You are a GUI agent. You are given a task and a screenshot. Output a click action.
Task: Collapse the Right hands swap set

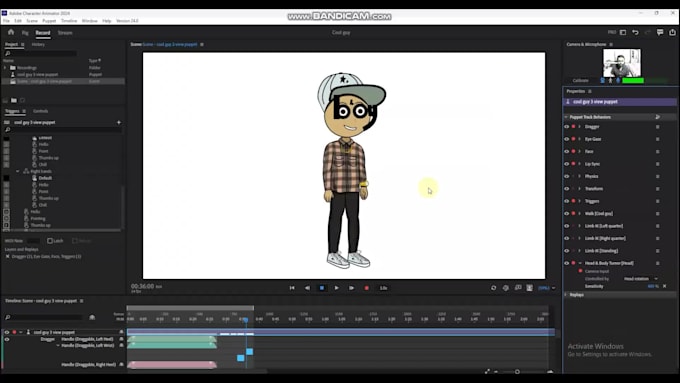18,171
